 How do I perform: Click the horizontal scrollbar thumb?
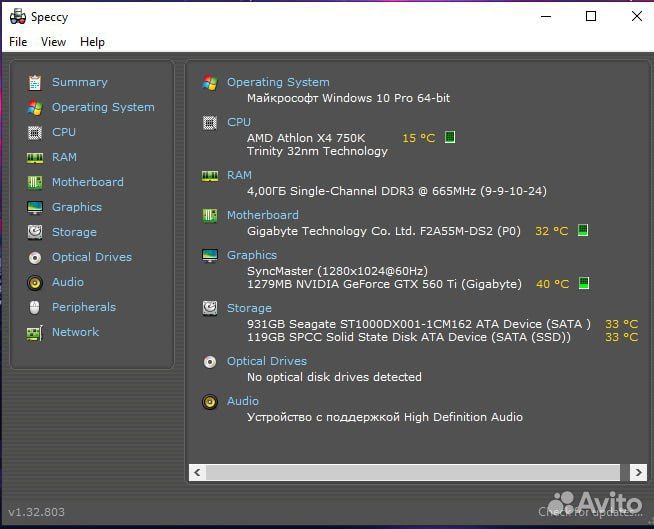(x=413, y=472)
